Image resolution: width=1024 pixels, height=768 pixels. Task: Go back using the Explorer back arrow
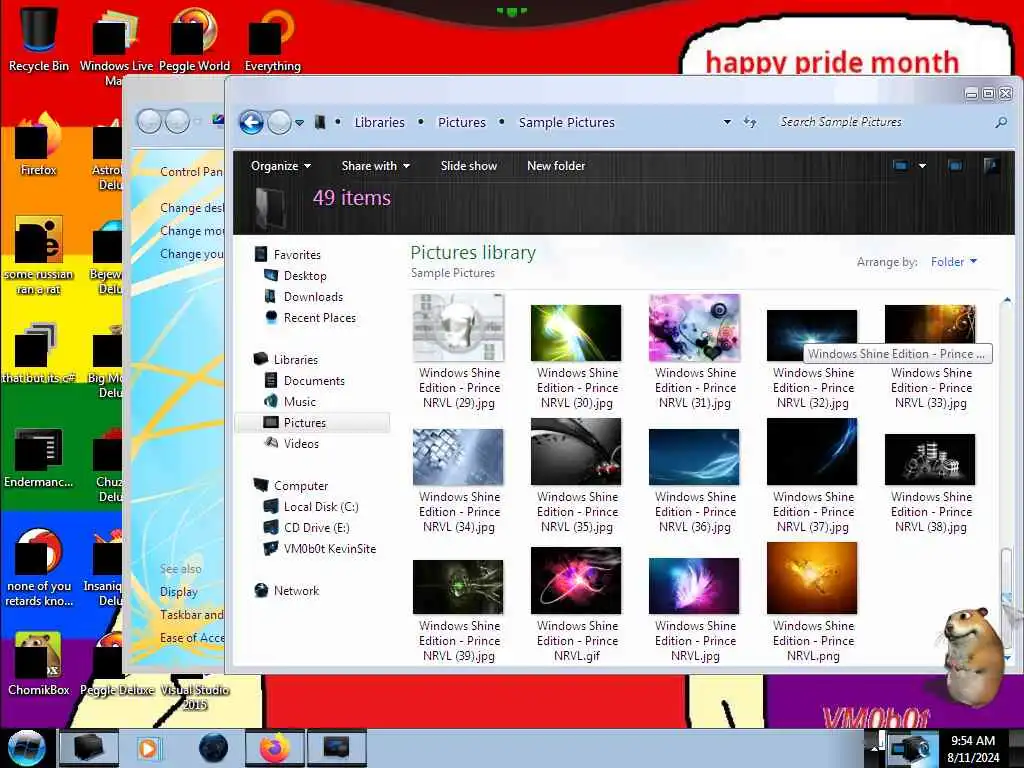(x=251, y=122)
